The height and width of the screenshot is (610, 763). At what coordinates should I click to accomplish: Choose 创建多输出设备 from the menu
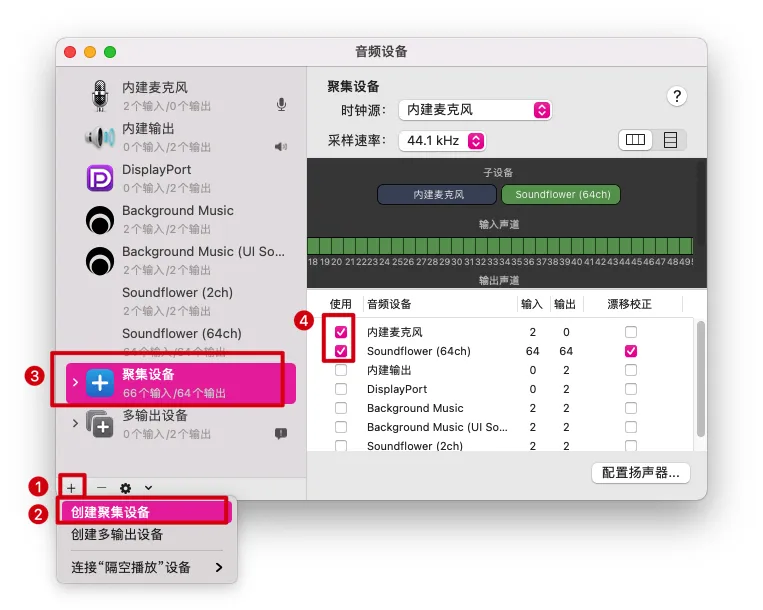click(x=117, y=535)
